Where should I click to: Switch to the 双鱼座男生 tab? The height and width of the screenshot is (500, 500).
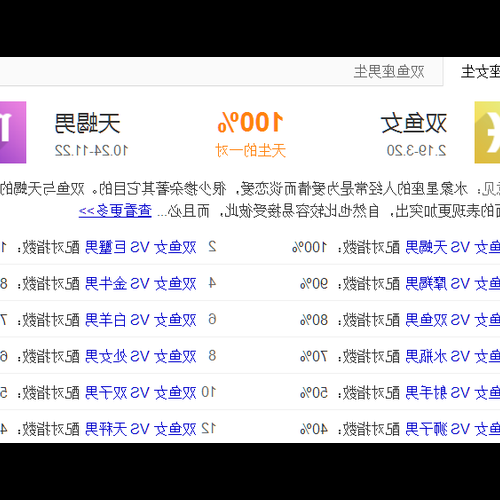(389, 72)
